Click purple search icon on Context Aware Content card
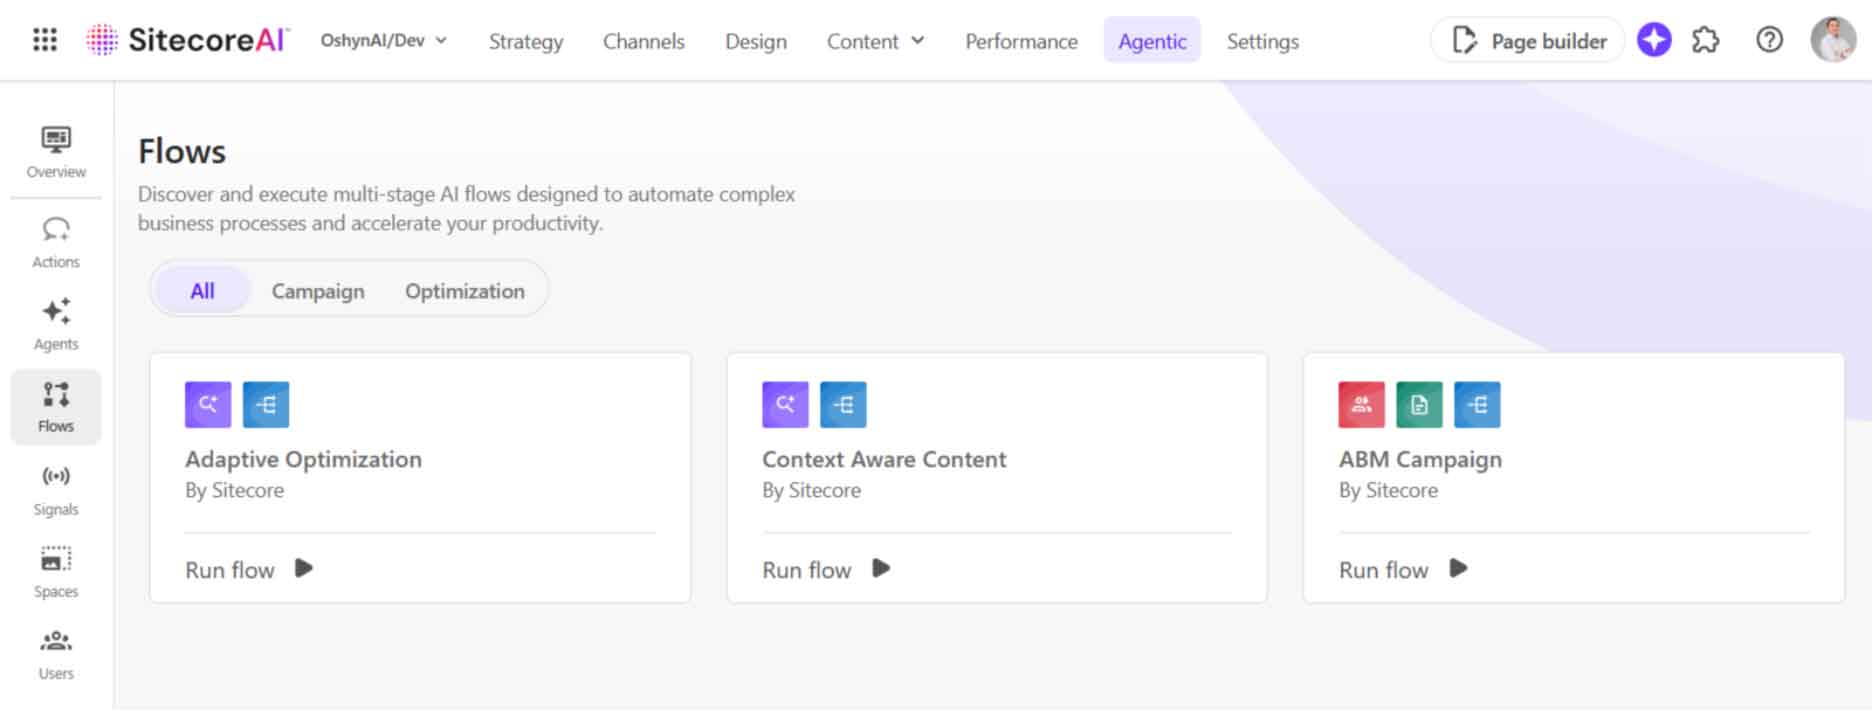The width and height of the screenshot is (1876, 718). click(x=785, y=404)
